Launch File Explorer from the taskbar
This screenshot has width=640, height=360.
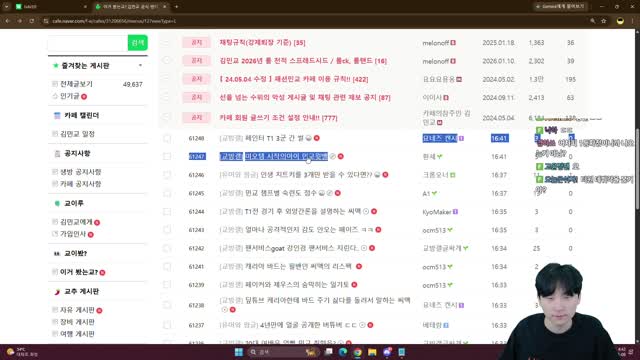(372, 352)
